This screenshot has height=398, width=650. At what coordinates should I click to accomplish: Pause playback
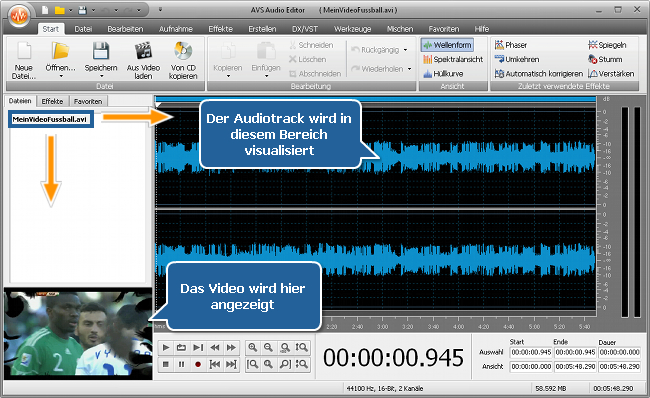click(181, 364)
